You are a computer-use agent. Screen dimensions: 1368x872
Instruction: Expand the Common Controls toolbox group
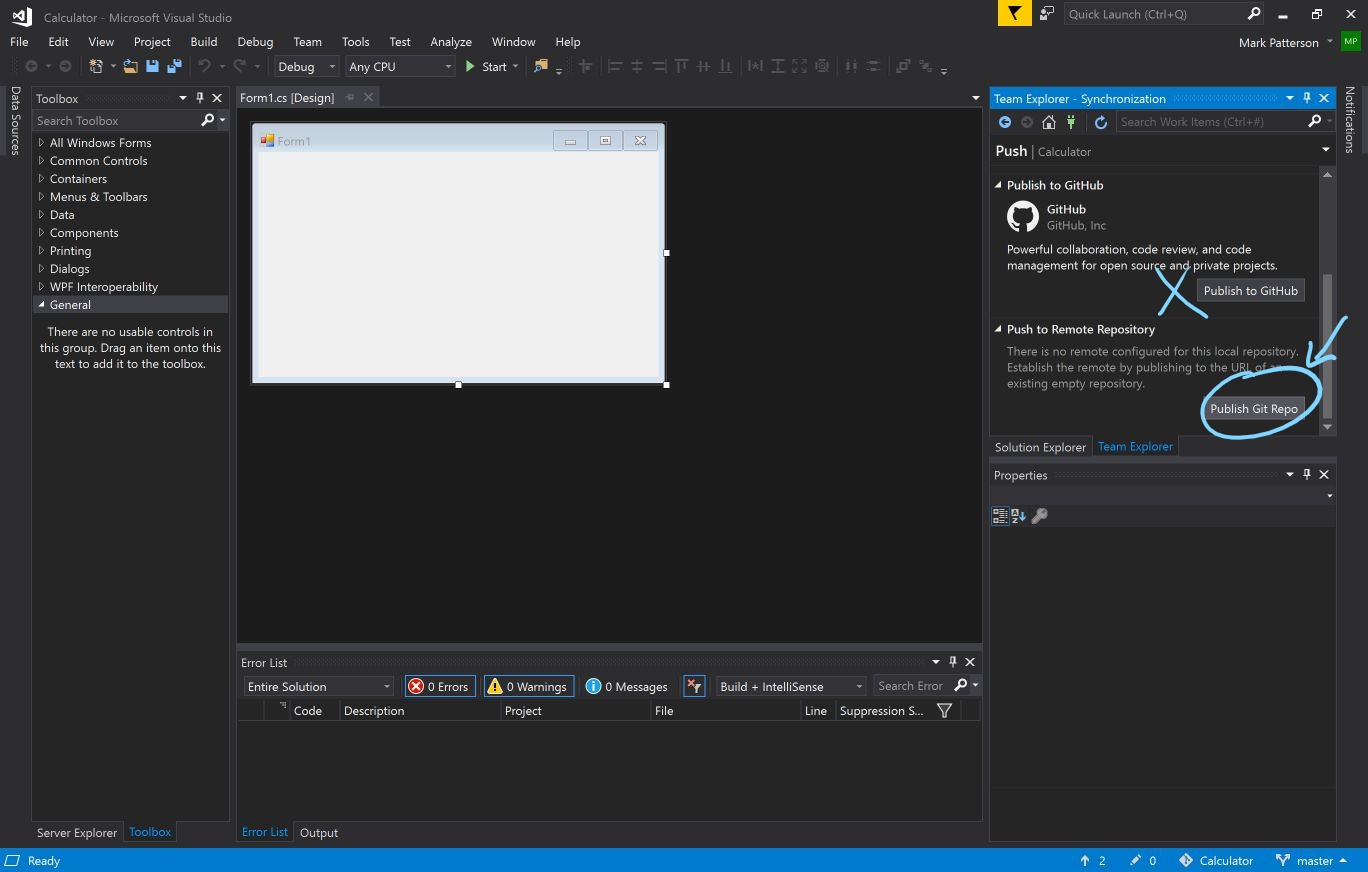coord(41,161)
